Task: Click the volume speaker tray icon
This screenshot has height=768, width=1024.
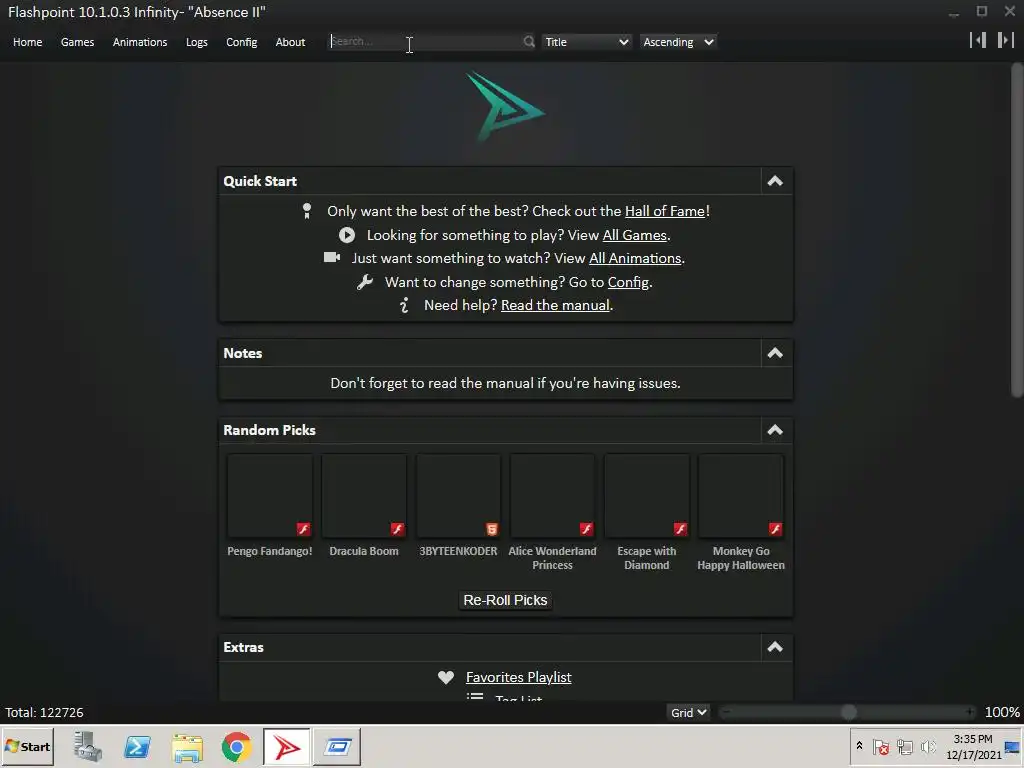Action: pos(928,746)
